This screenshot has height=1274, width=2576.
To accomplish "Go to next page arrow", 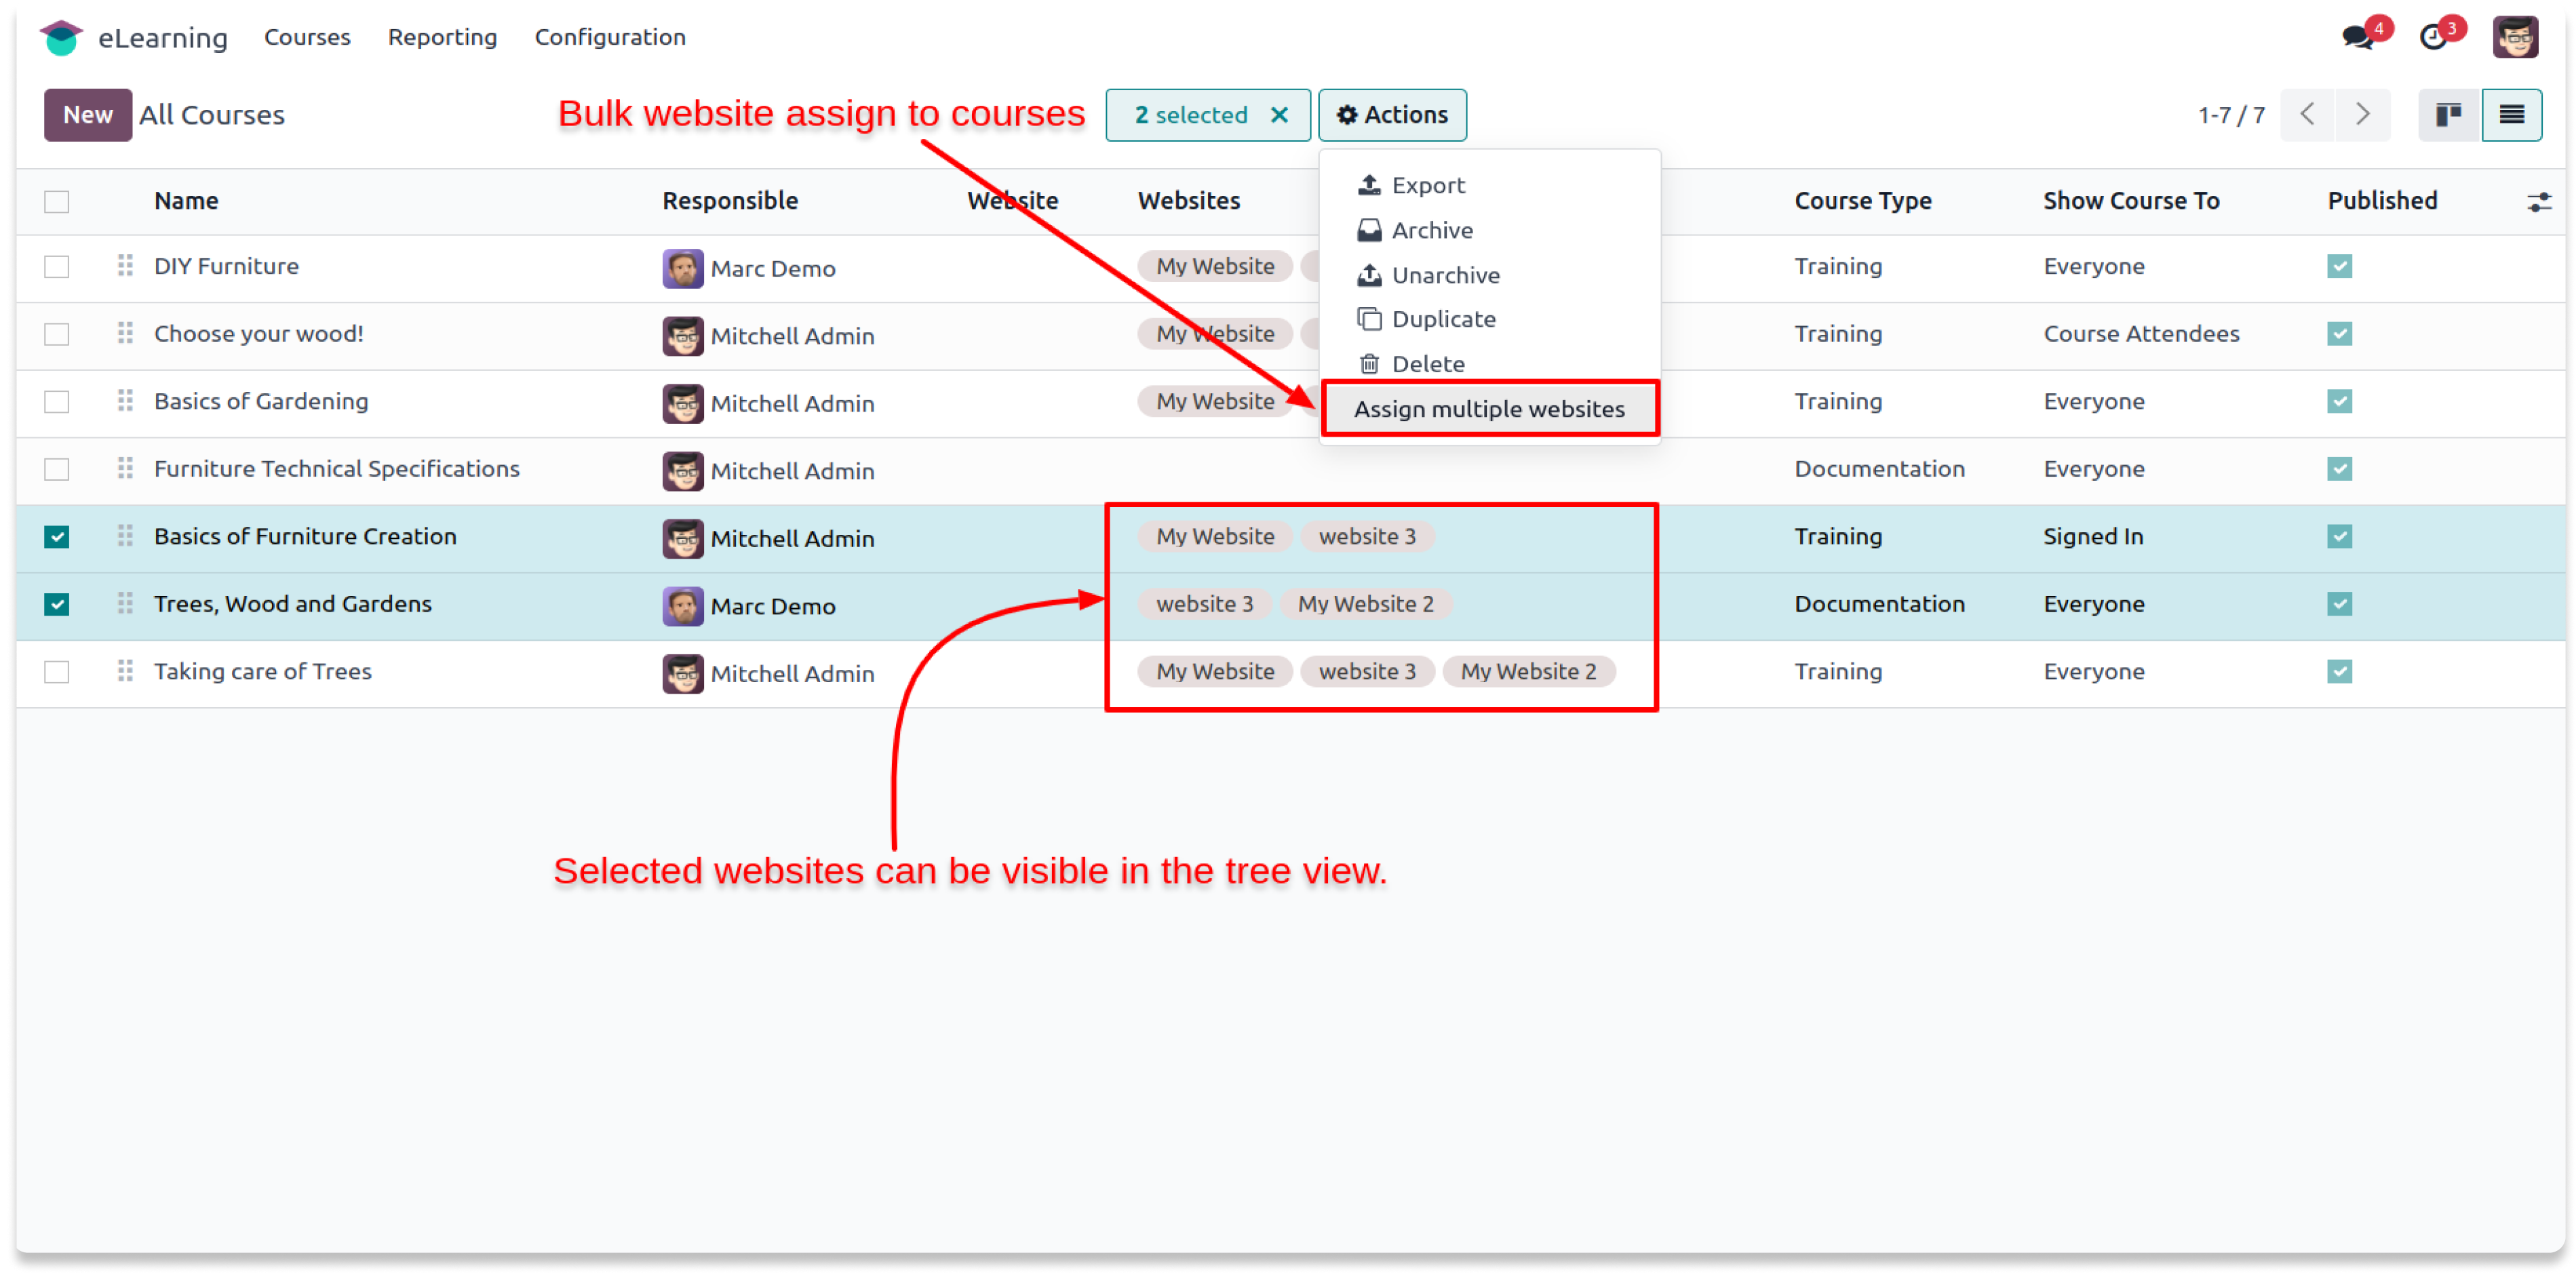I will tap(2362, 114).
